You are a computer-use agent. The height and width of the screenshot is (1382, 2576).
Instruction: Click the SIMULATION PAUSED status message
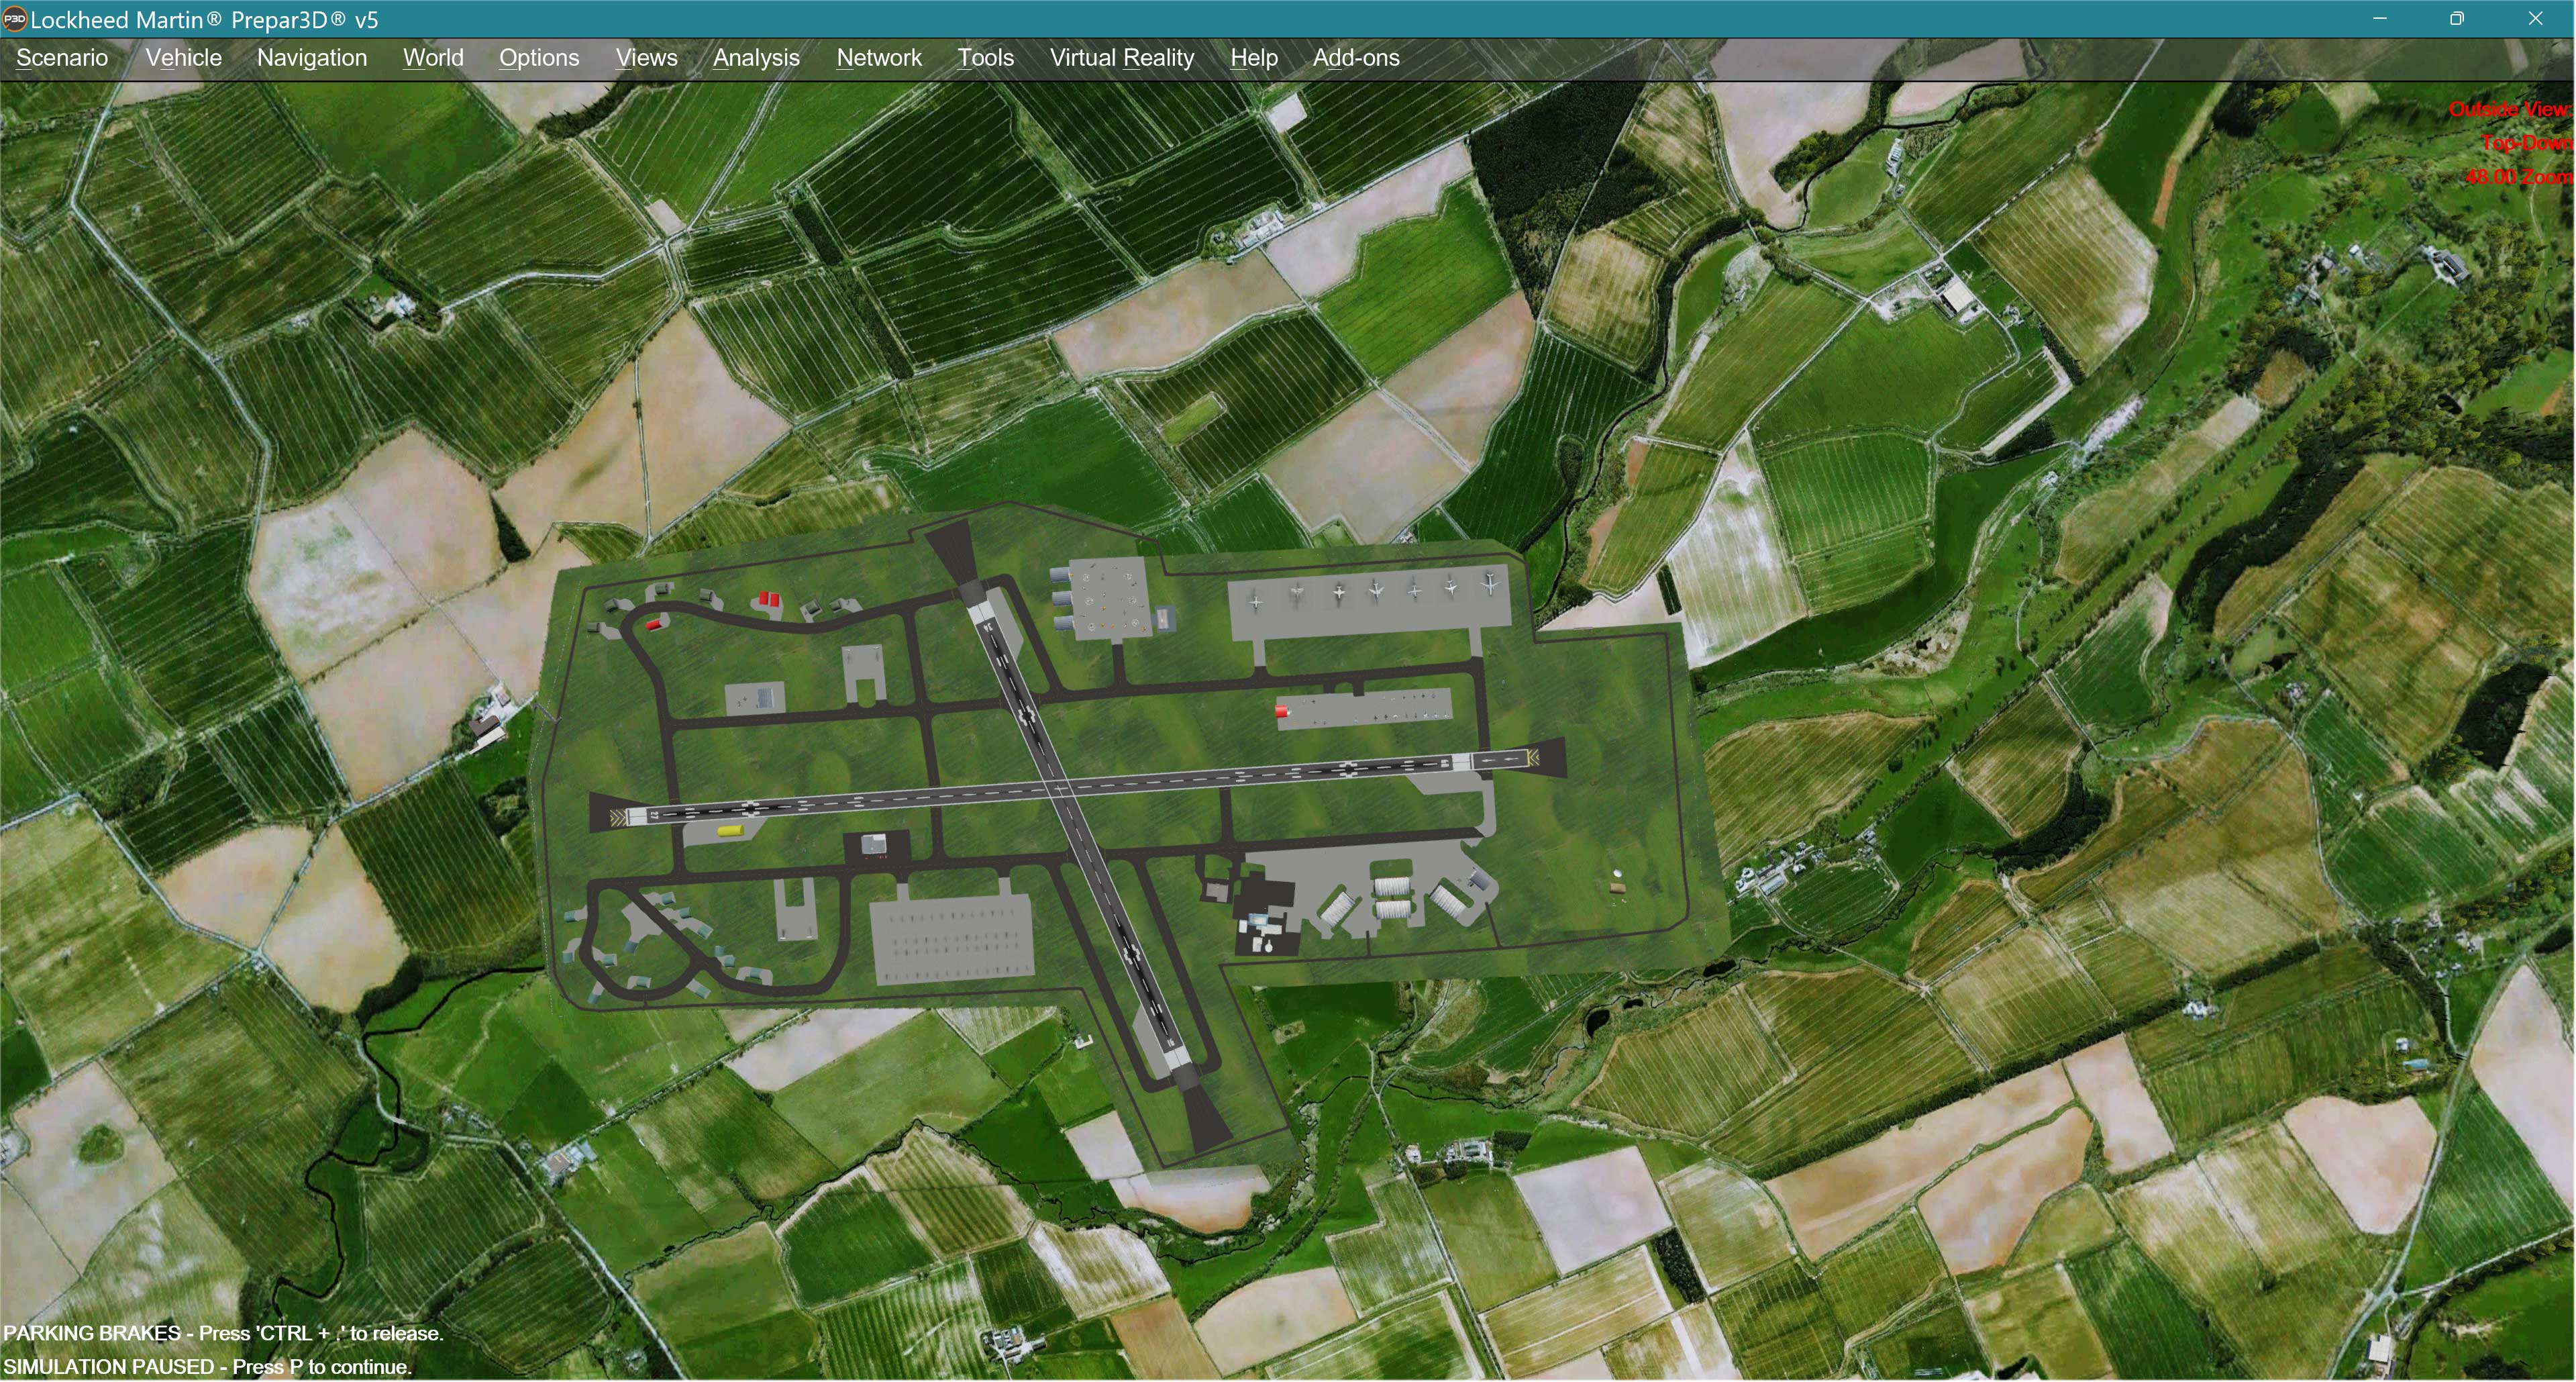tap(207, 1366)
